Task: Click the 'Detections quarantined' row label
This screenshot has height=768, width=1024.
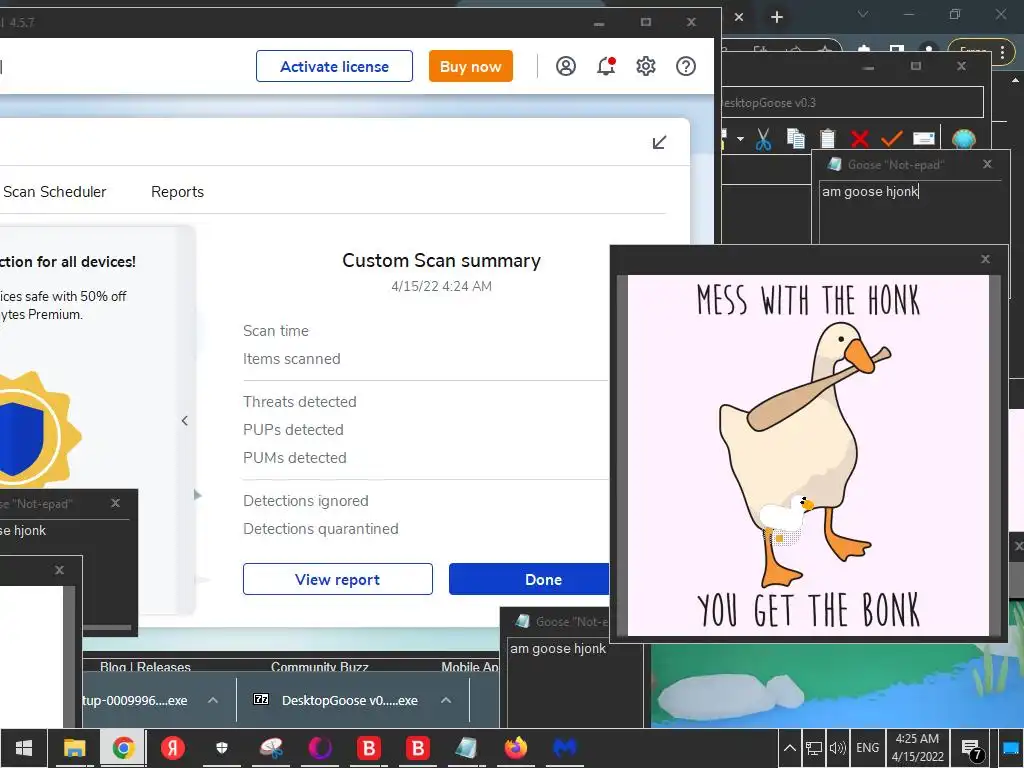Action: [x=321, y=528]
